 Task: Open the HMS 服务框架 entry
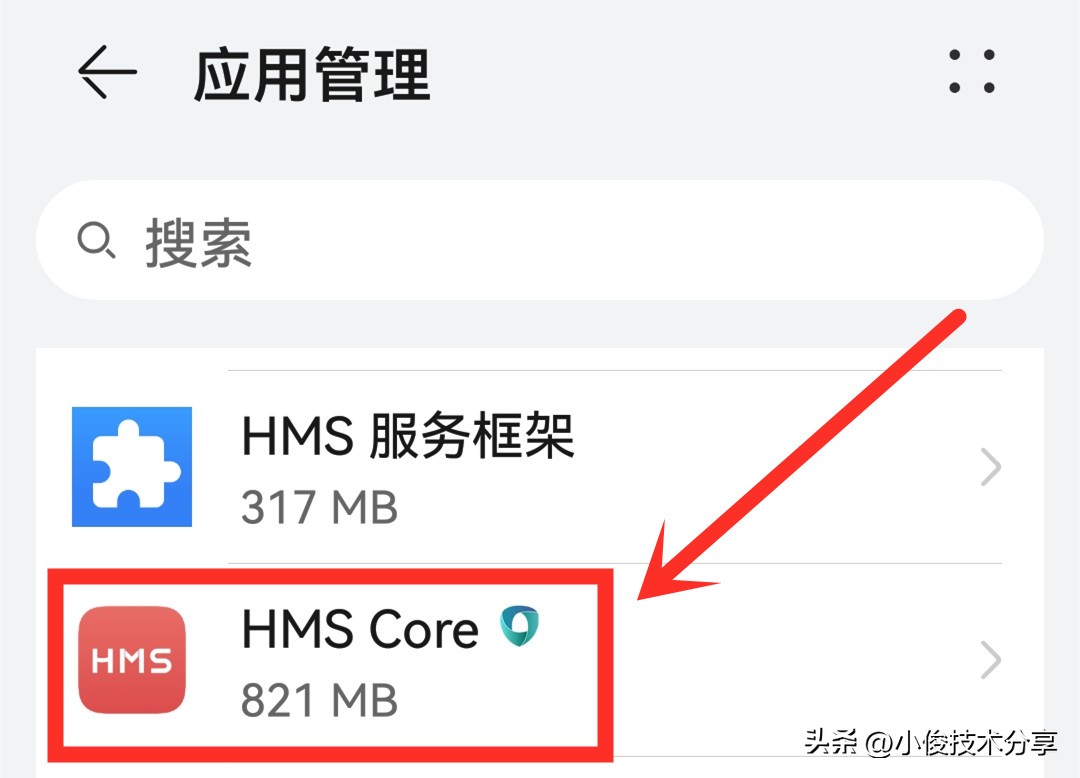(540, 467)
